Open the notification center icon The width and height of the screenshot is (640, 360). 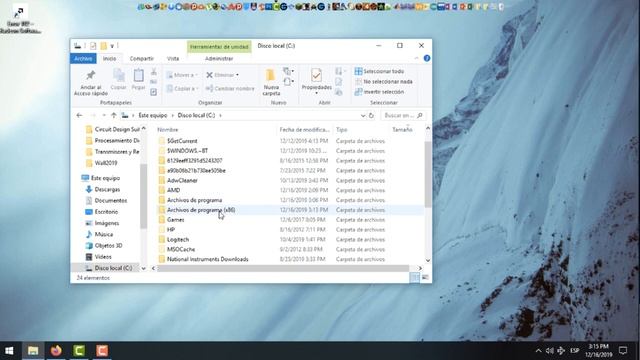(623, 351)
